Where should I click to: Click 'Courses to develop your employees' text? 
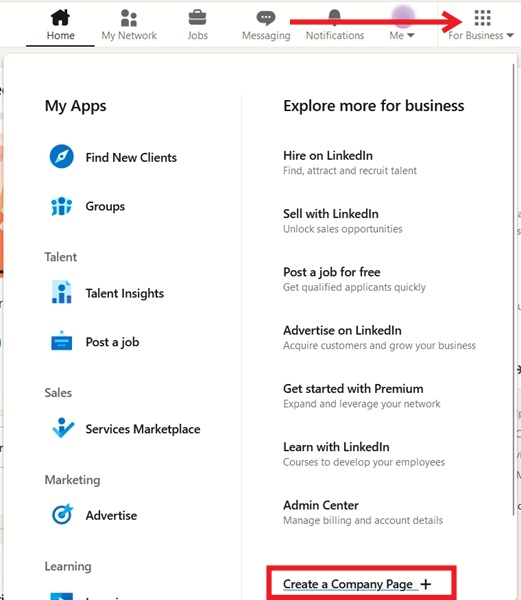point(364,462)
